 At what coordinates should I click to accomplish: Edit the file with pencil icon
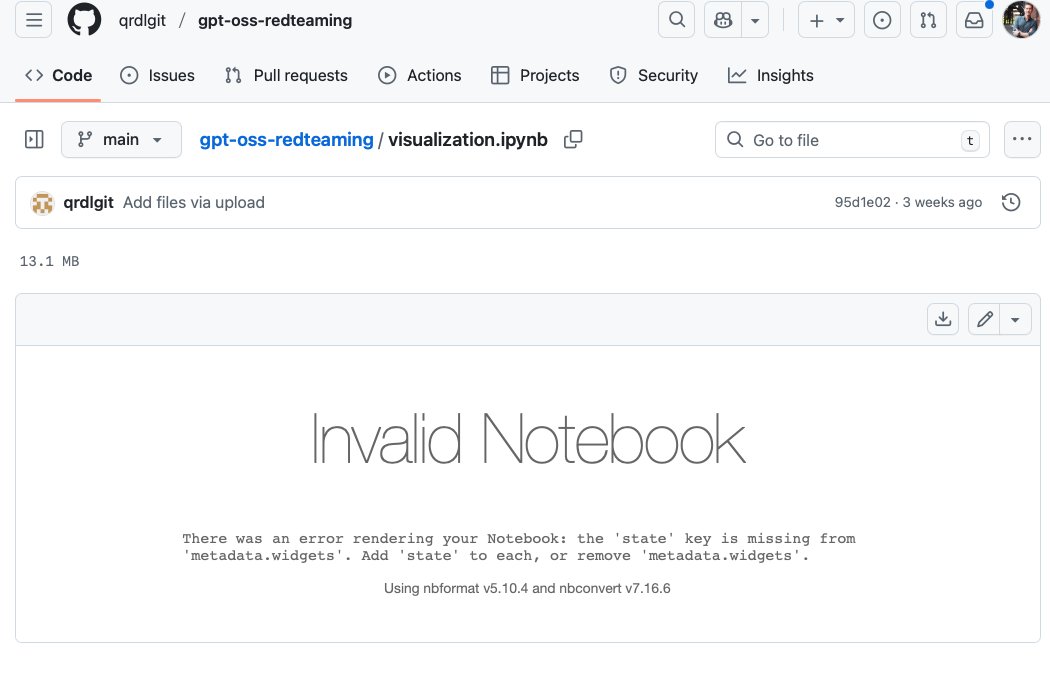pos(985,319)
